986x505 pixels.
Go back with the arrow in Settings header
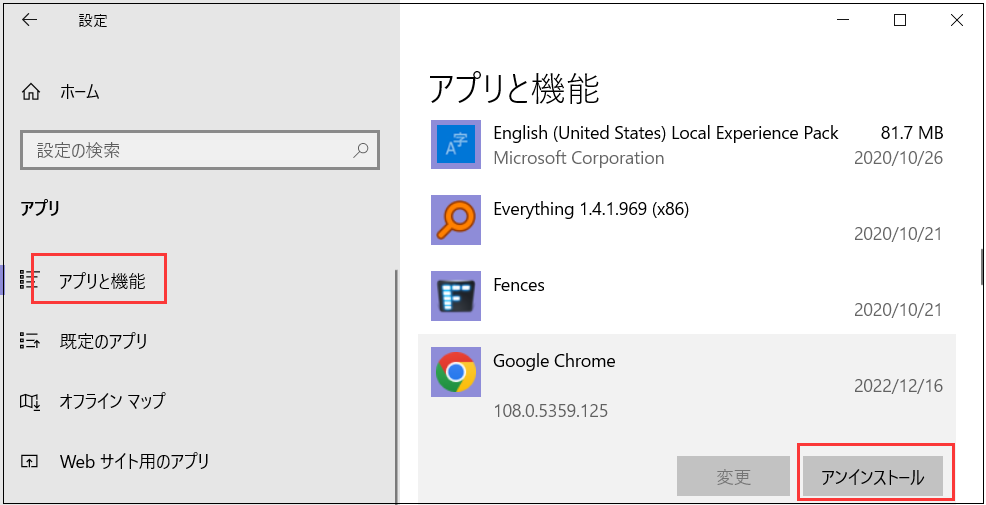(x=30, y=20)
